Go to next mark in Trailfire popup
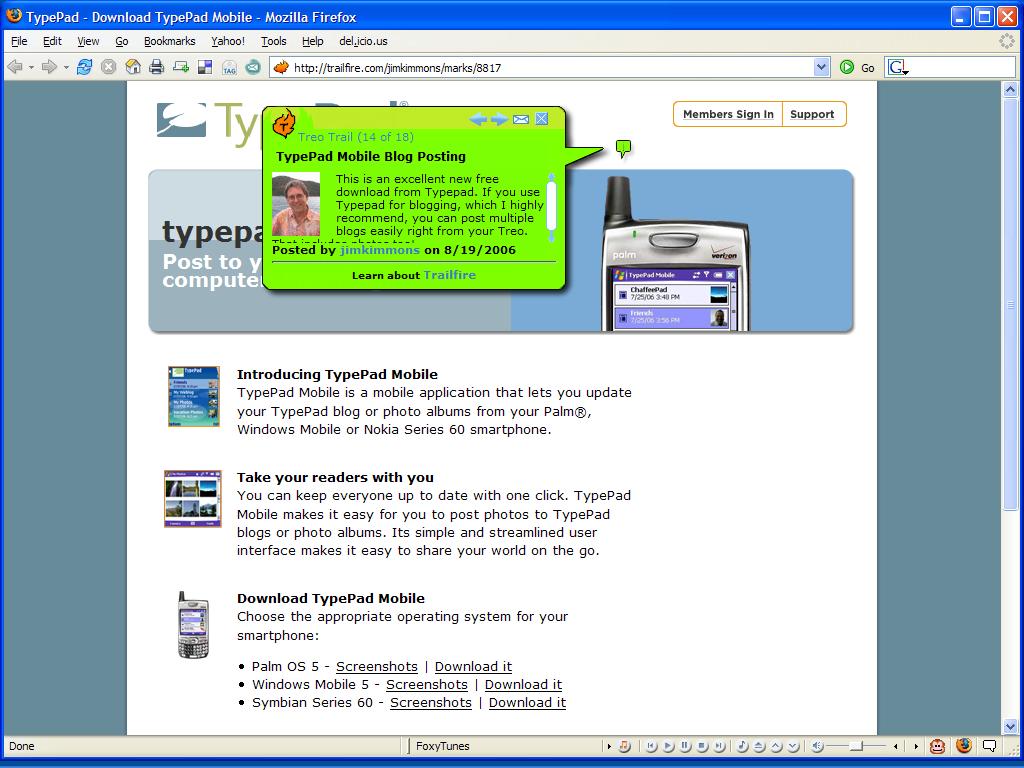The image size is (1024, 768). pyautogui.click(x=499, y=119)
